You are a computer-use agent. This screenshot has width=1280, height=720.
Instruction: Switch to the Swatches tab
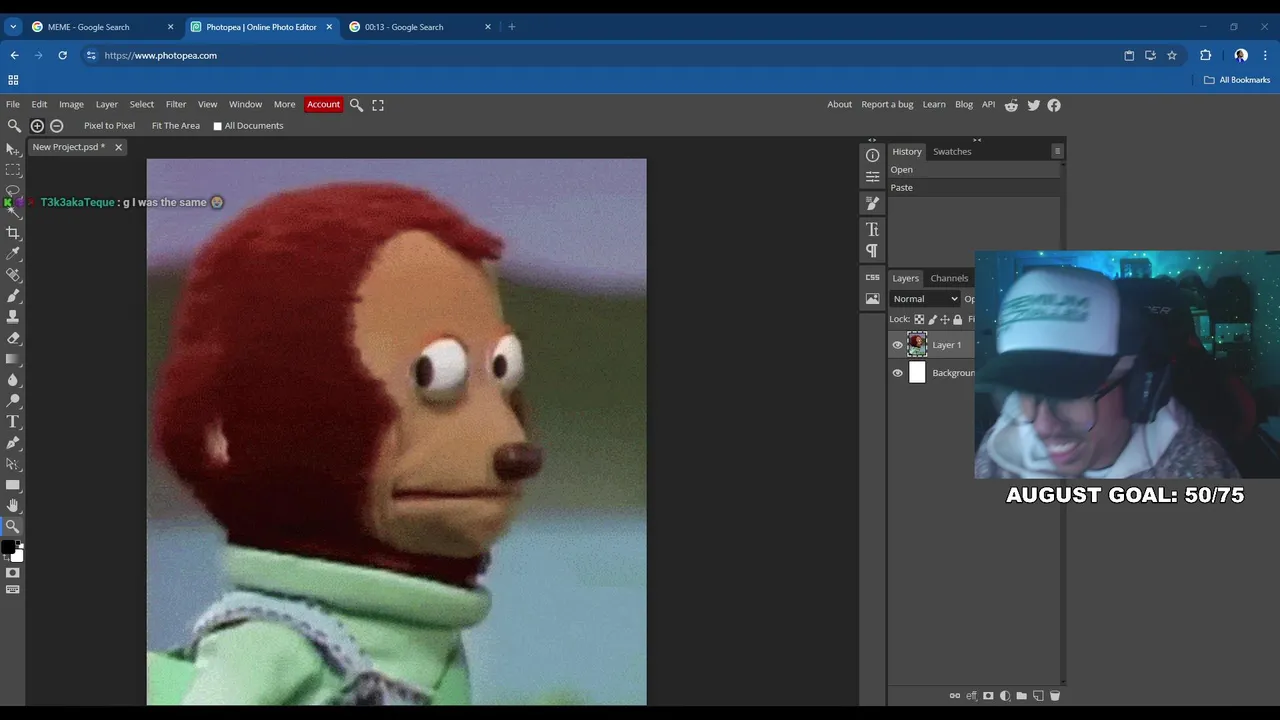tap(952, 152)
